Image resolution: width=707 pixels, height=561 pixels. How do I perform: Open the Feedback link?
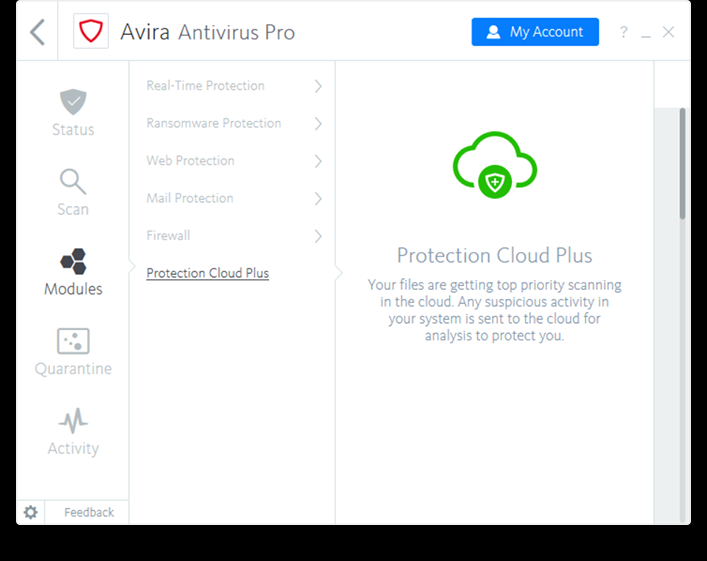coord(89,512)
